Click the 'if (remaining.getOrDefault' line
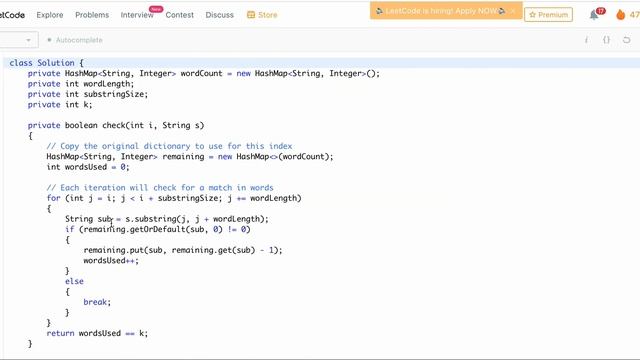The height and width of the screenshot is (360, 640). [158, 229]
